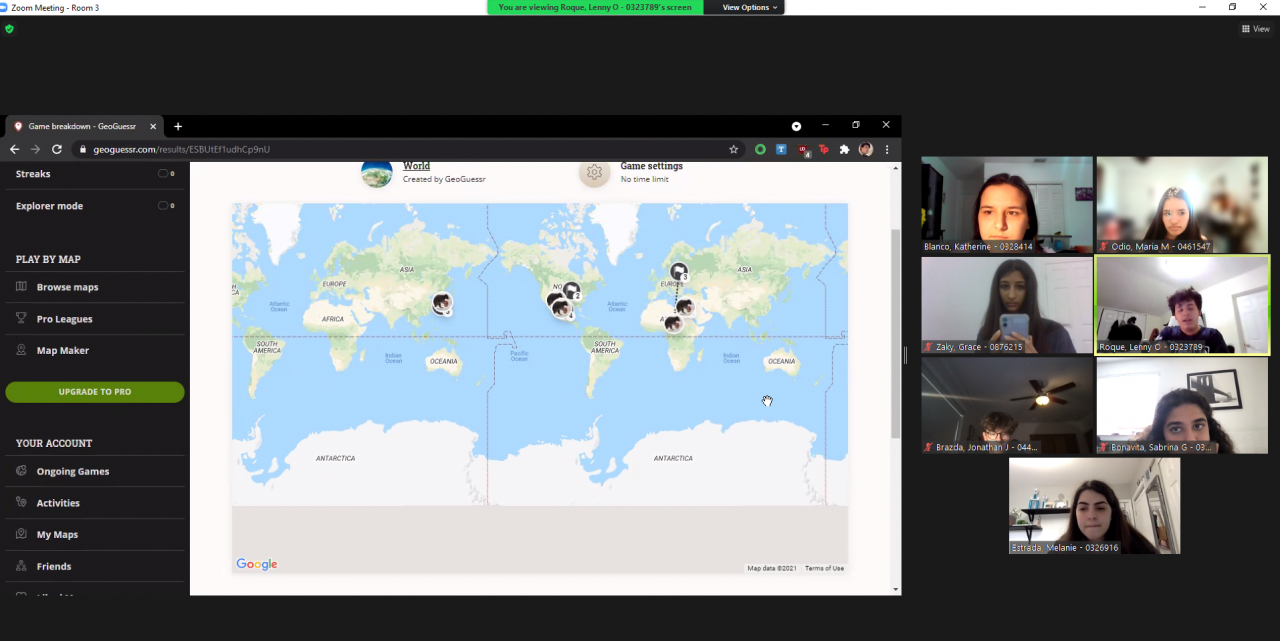Toggle the Explorer mode counter indicator
This screenshot has height=641, width=1280.
click(166, 206)
